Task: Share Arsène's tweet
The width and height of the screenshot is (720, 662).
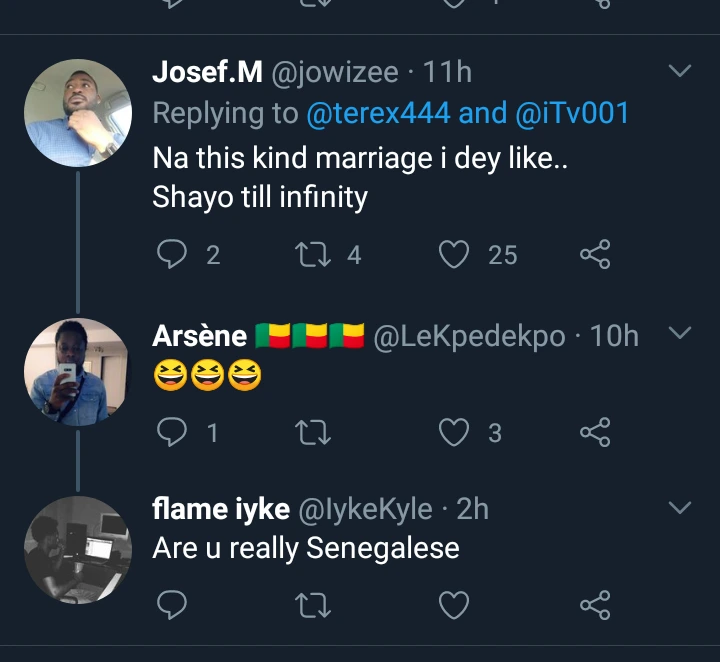Action: coord(595,432)
